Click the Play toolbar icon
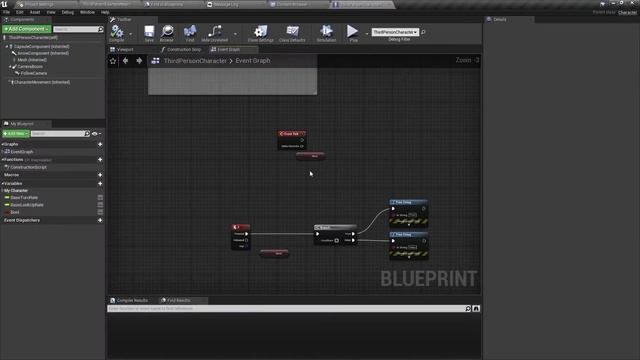640x360 pixels. pyautogui.click(x=352, y=31)
